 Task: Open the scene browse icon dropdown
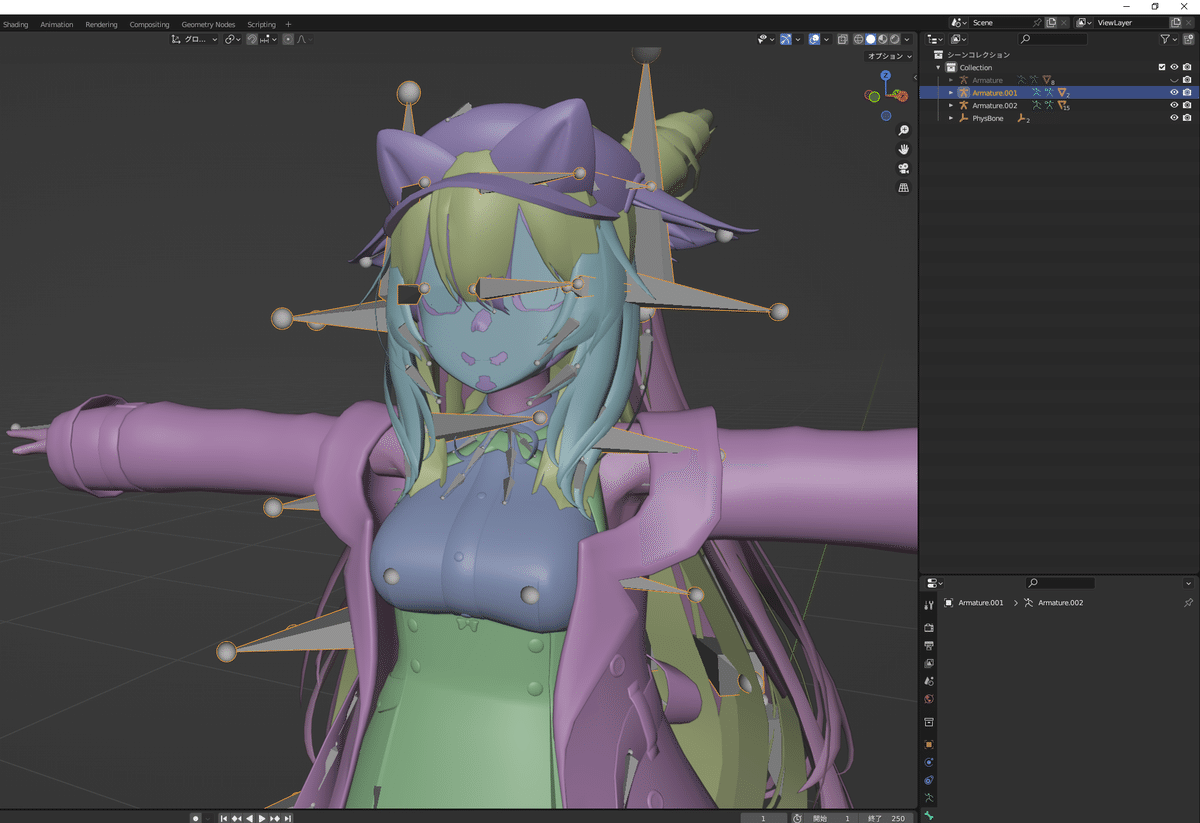click(x=958, y=22)
